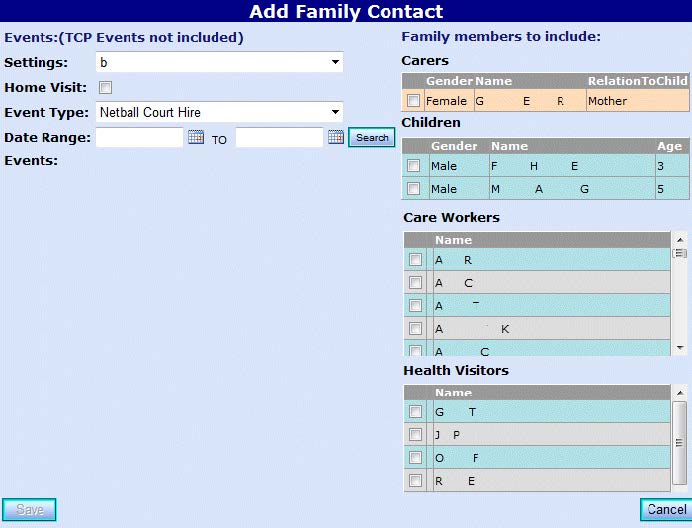692x528 pixels.
Task: Click the Save button
Action: coord(29,510)
